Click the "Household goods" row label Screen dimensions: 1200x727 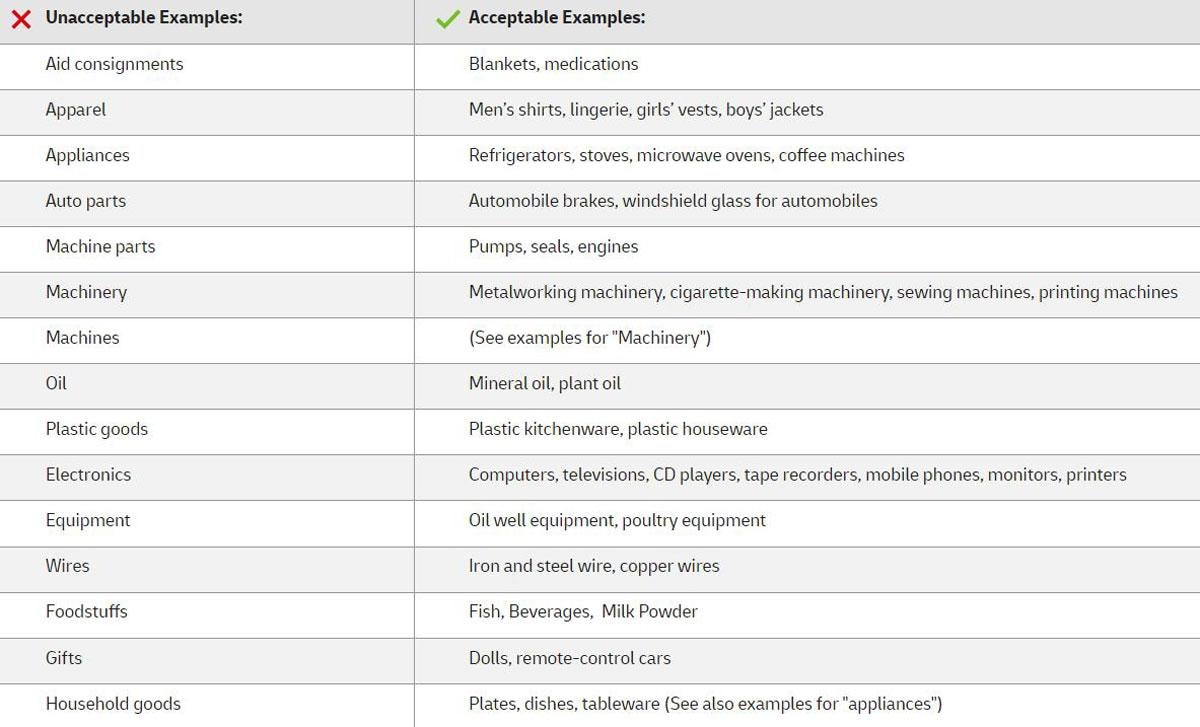113,704
